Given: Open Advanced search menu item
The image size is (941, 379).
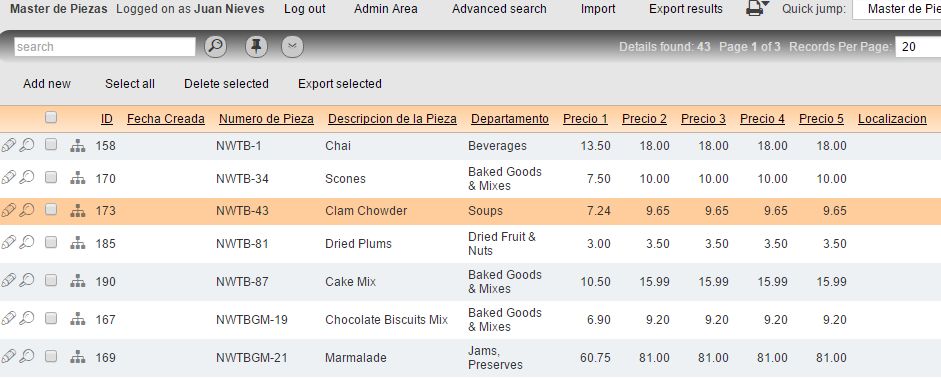Looking at the screenshot, I should point(499,9).
